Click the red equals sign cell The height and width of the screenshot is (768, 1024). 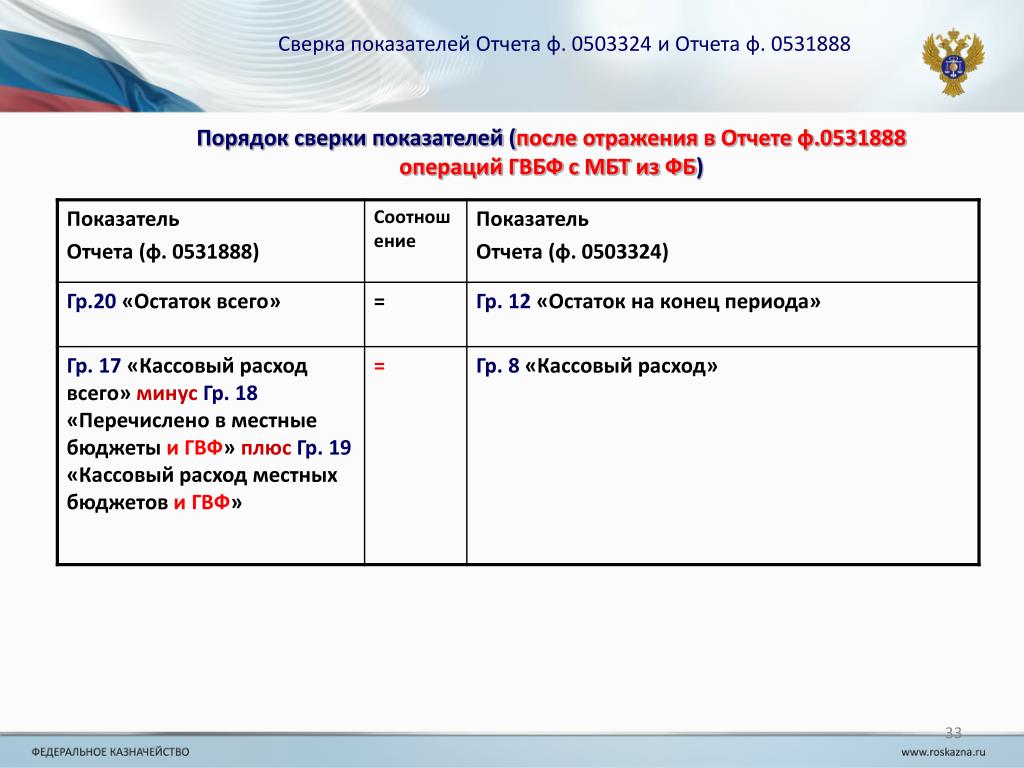415,455
